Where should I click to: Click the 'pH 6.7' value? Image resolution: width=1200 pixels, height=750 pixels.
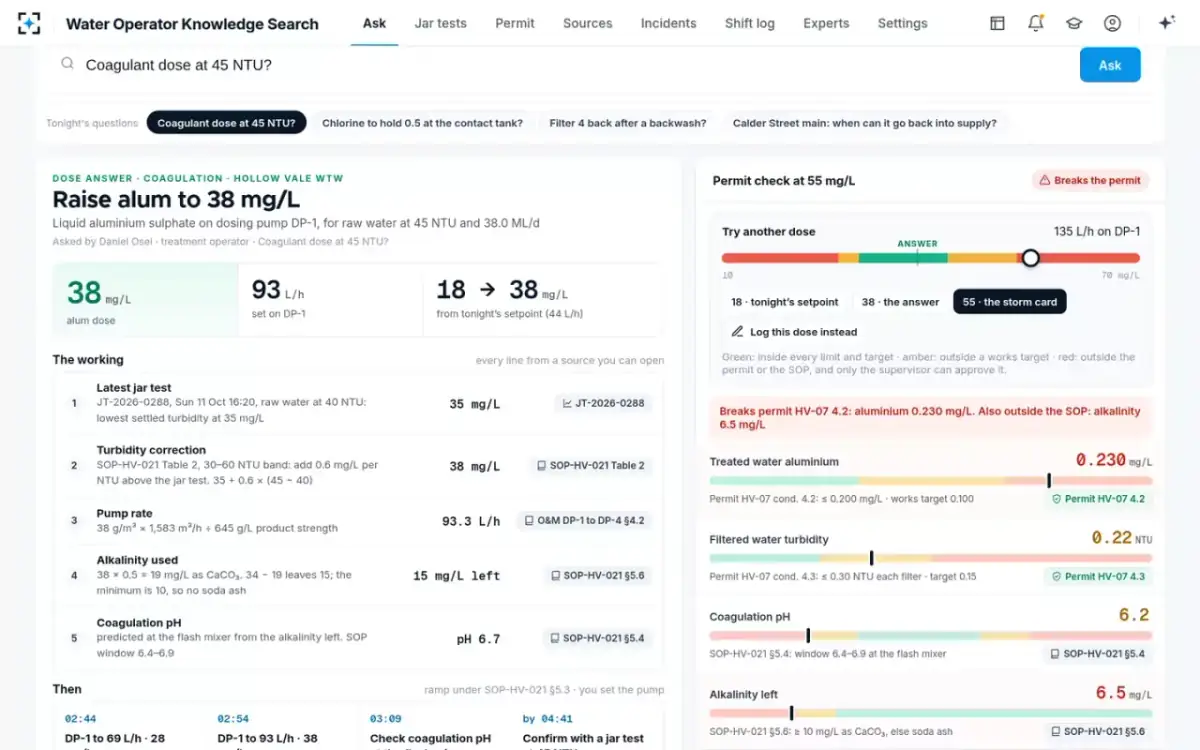479,639
